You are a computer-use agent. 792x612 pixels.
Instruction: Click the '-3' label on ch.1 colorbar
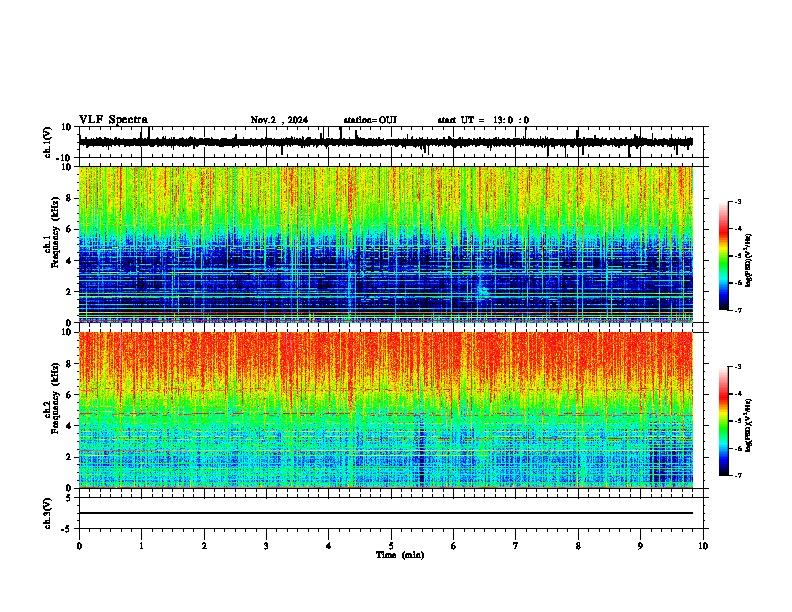(x=737, y=201)
